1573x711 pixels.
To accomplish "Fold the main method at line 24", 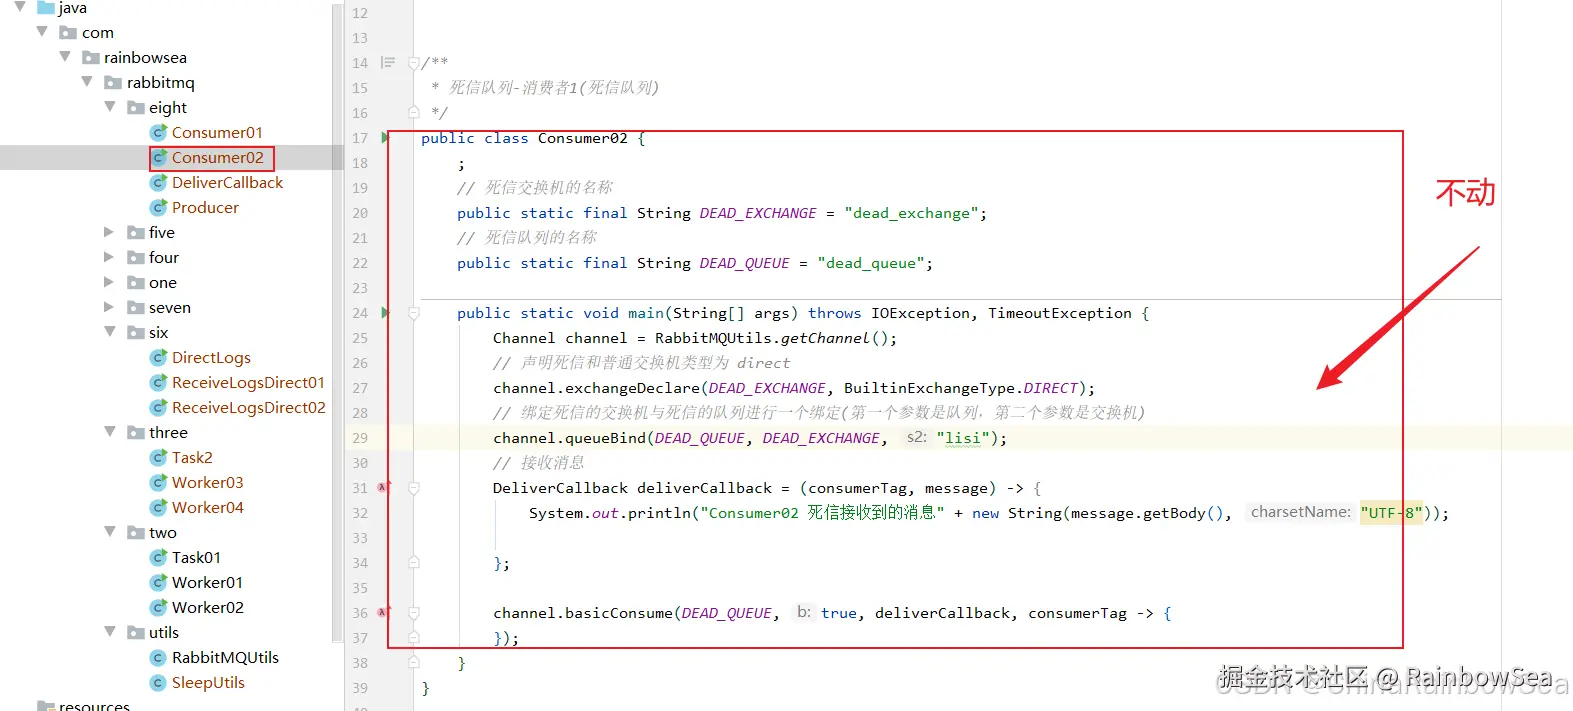I will click(x=413, y=313).
